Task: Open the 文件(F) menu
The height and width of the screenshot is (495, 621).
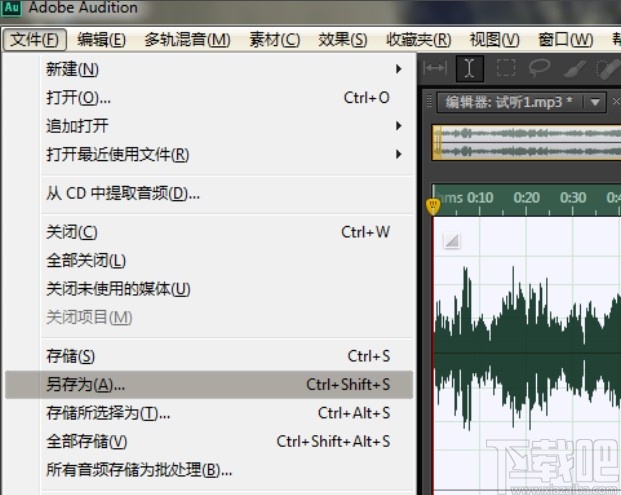Action: (34, 40)
